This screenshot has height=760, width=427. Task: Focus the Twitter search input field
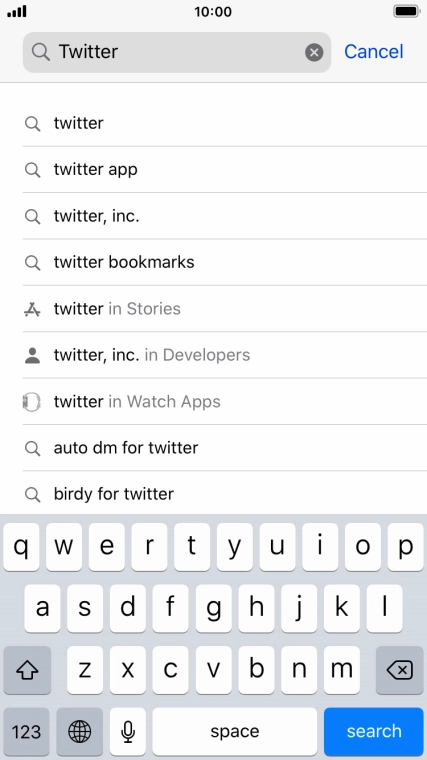[x=177, y=52]
